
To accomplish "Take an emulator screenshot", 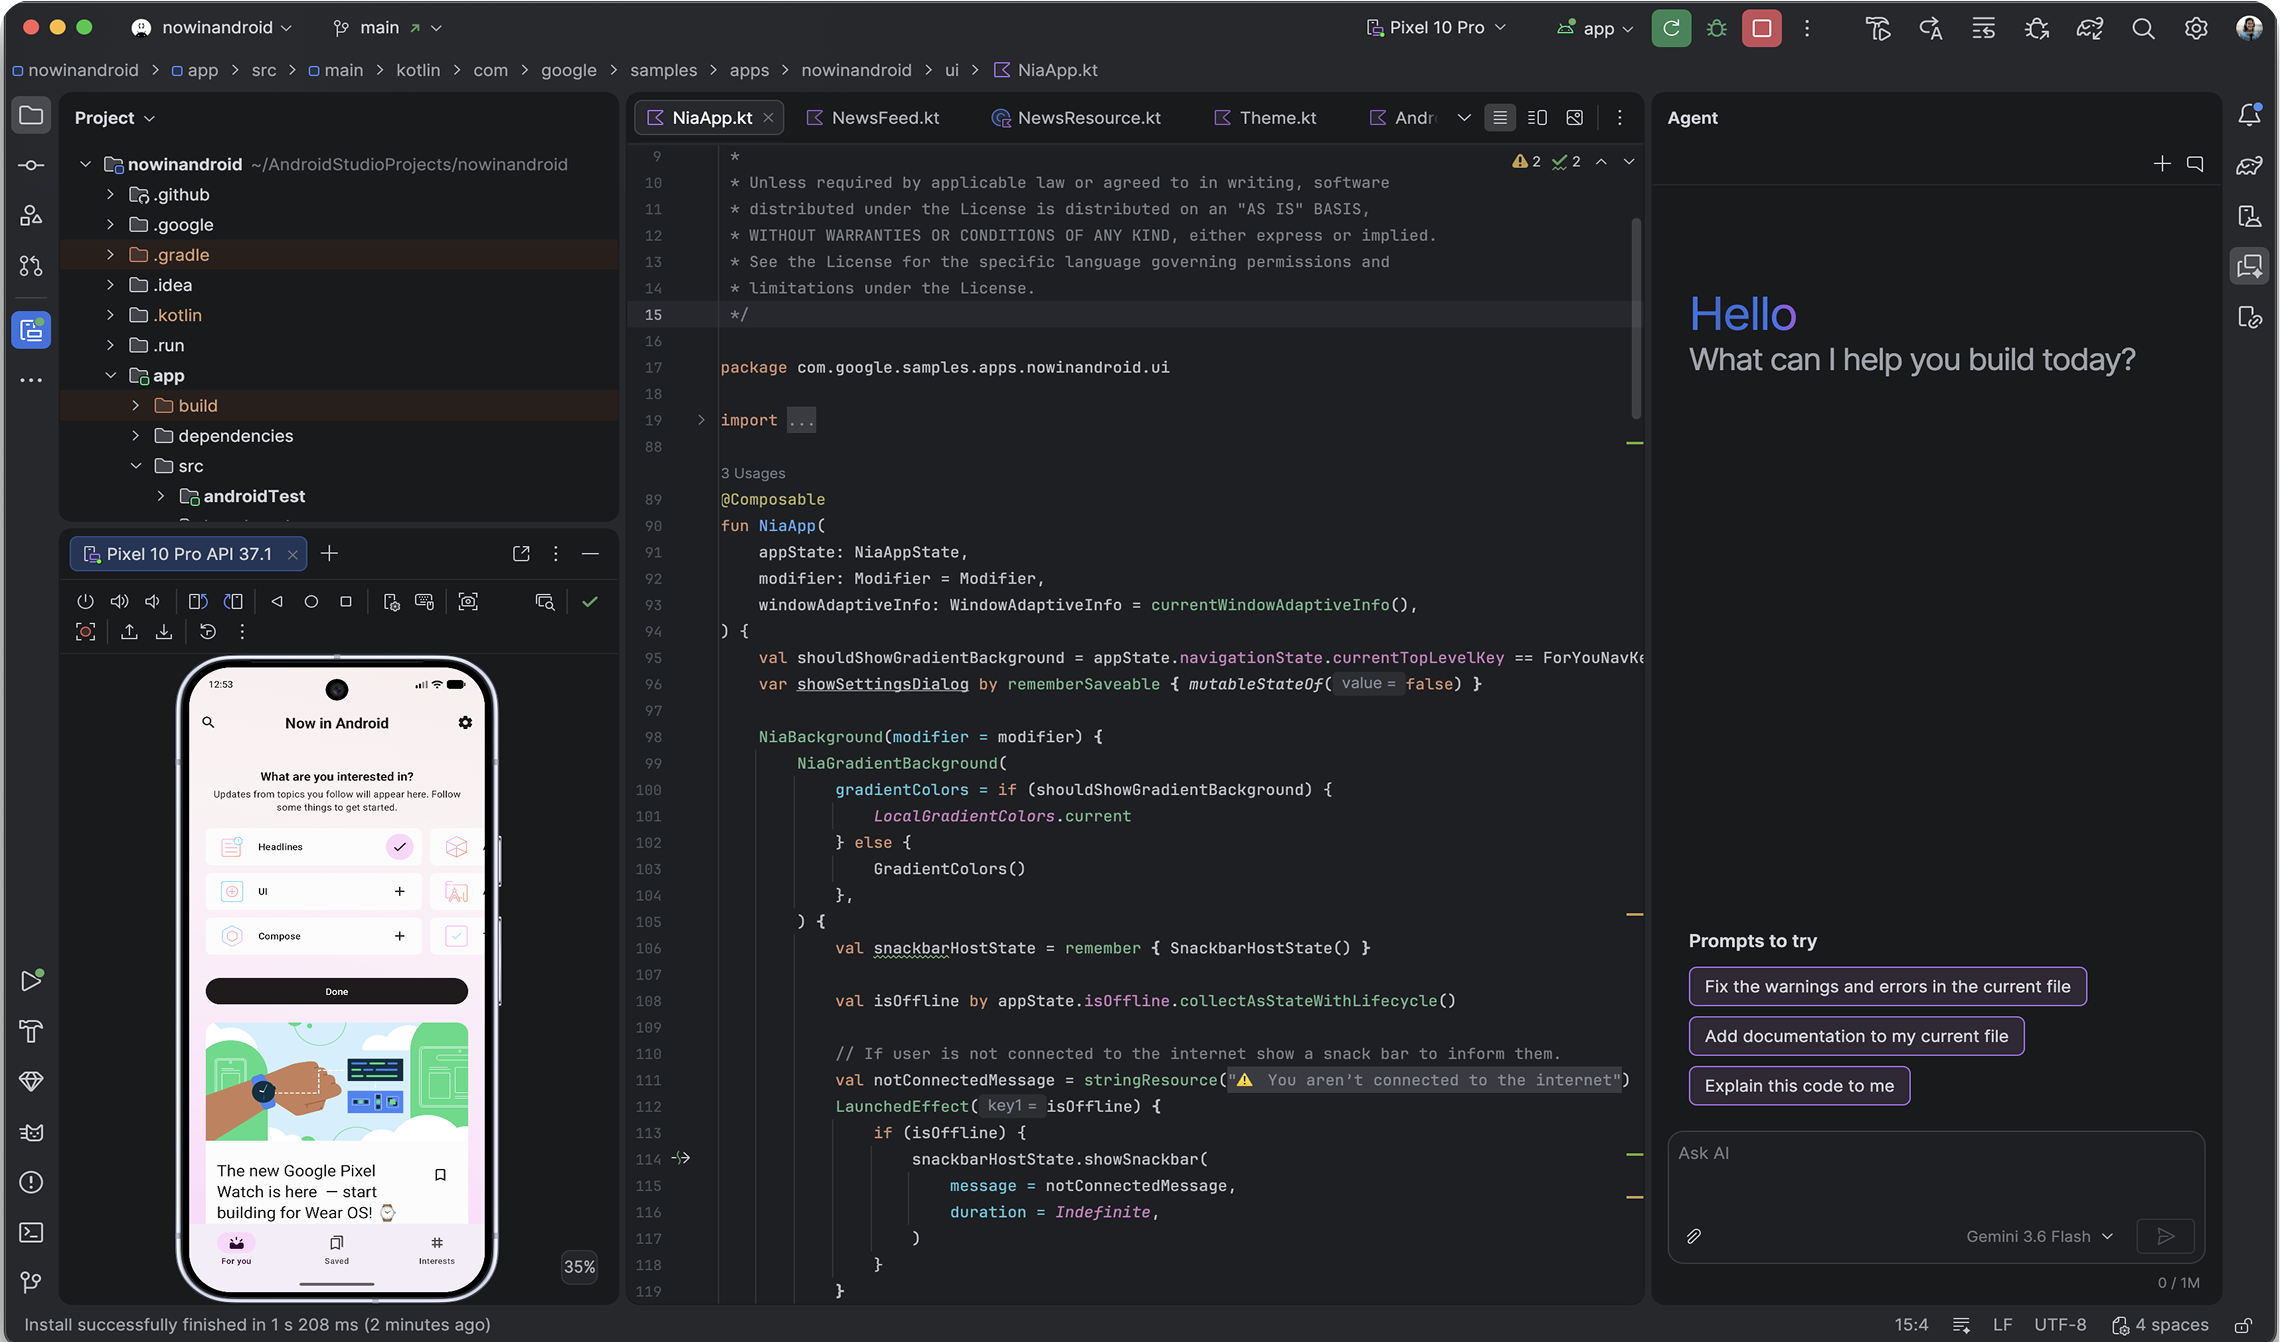I will click(468, 601).
